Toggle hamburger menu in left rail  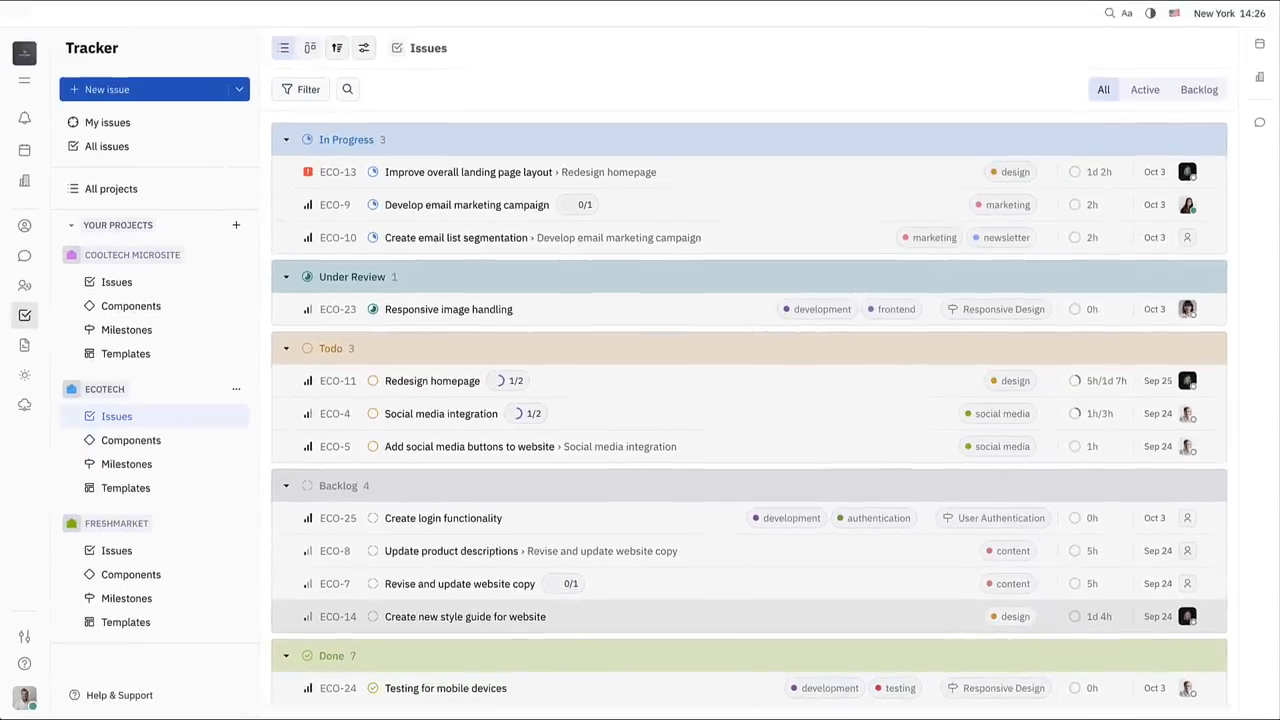point(25,80)
